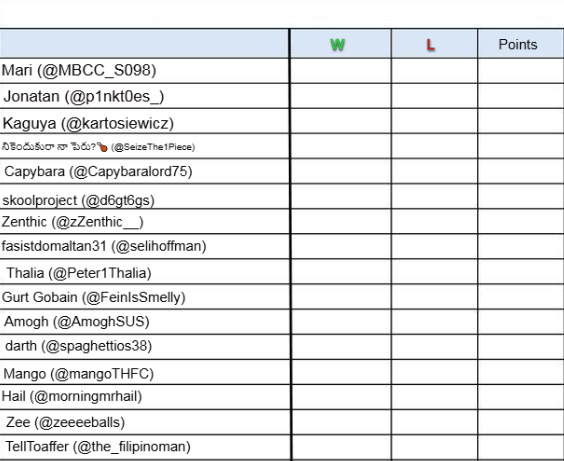Click the L cell in Jonatan's row
Screen dimensions: 564x461
tap(435, 96)
